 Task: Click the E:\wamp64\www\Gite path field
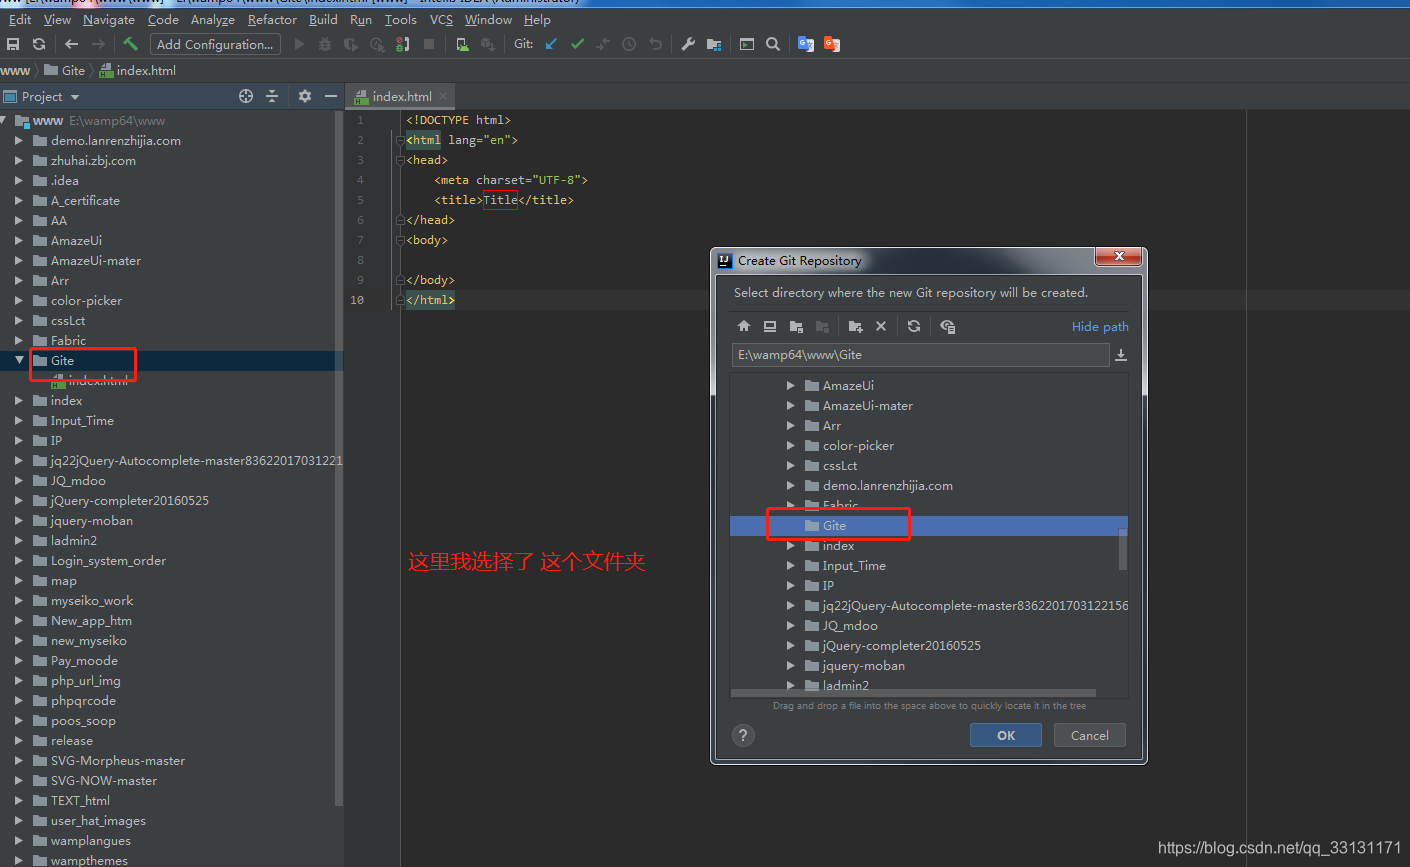click(x=920, y=354)
